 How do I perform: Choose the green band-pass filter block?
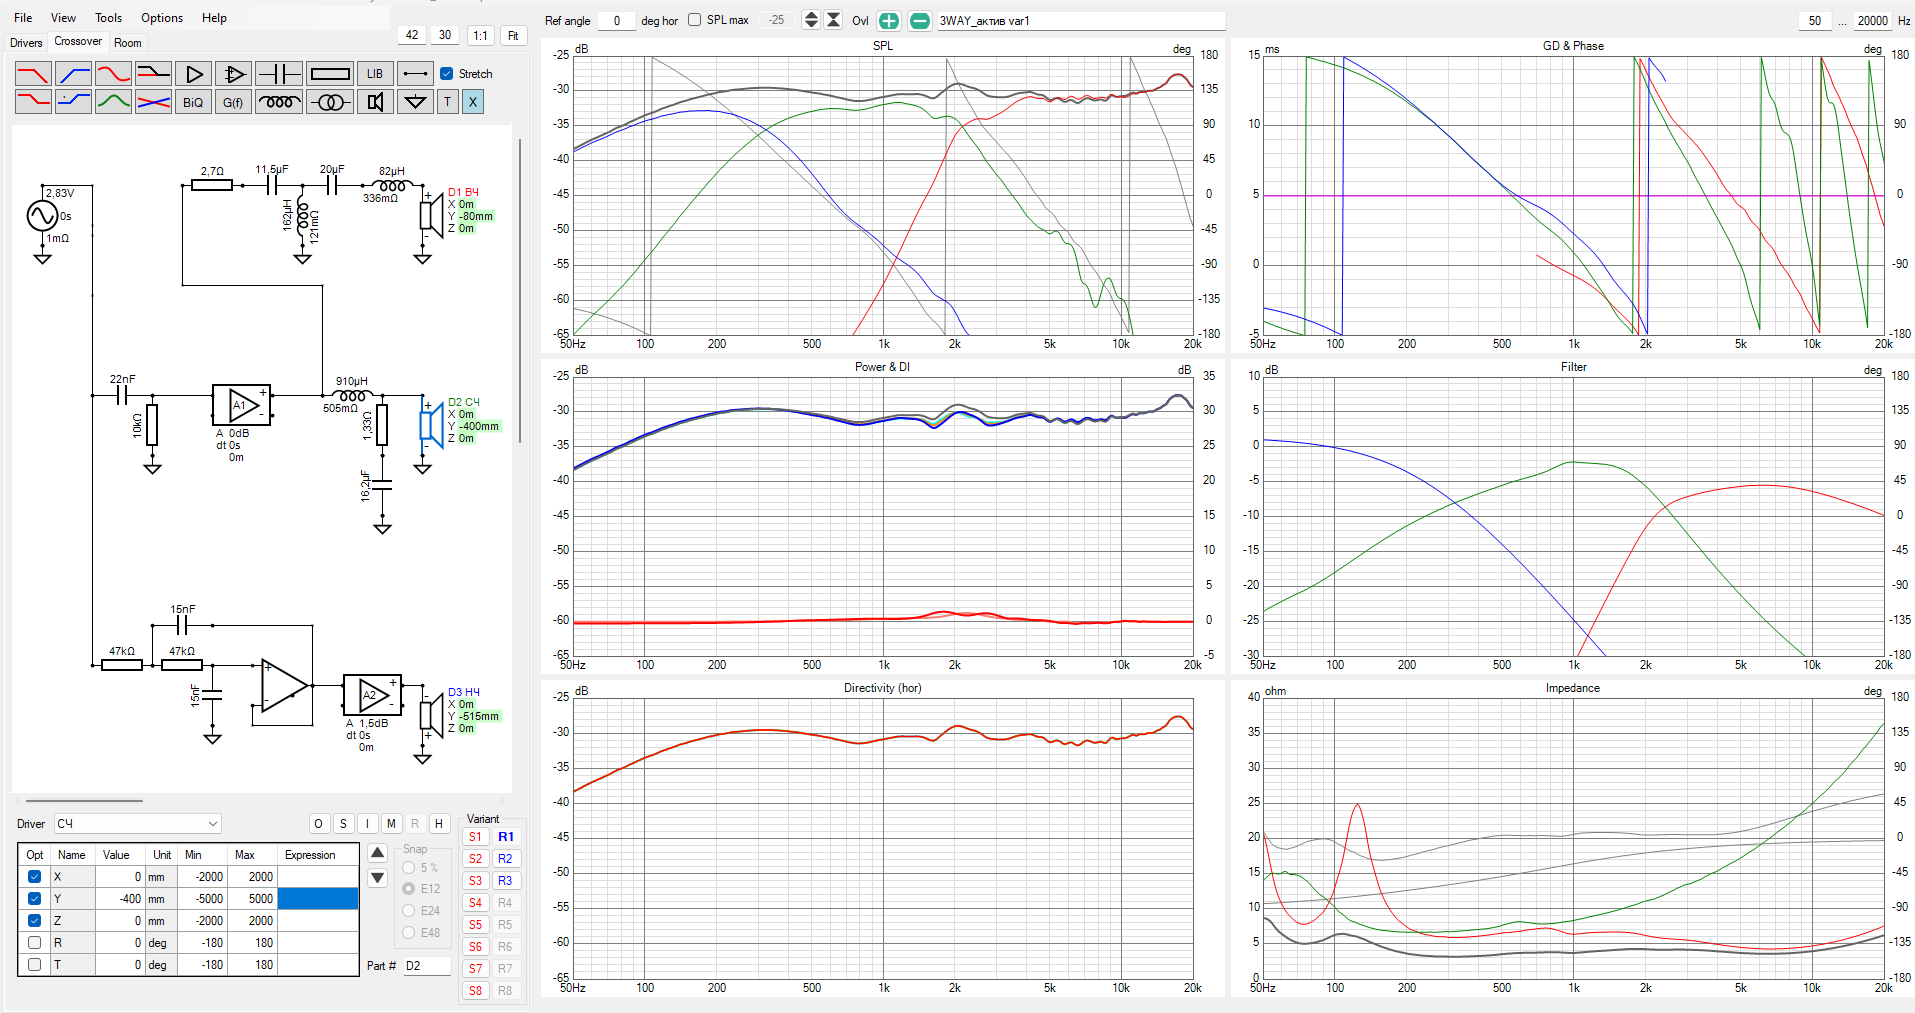click(113, 102)
